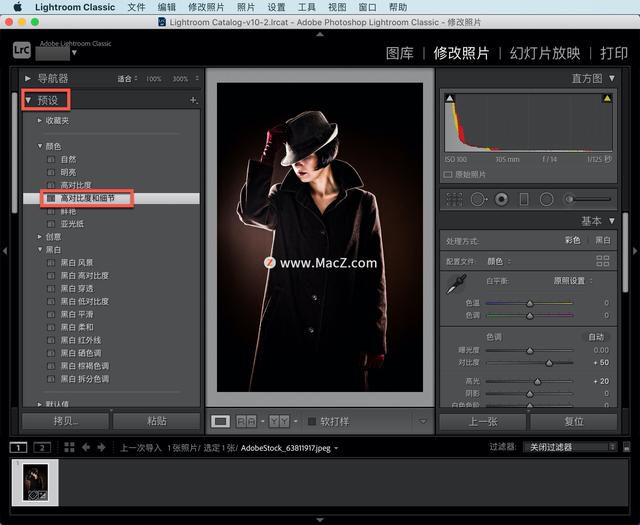Hide the left panel group arrow
The height and width of the screenshot is (525, 640).
[4, 251]
